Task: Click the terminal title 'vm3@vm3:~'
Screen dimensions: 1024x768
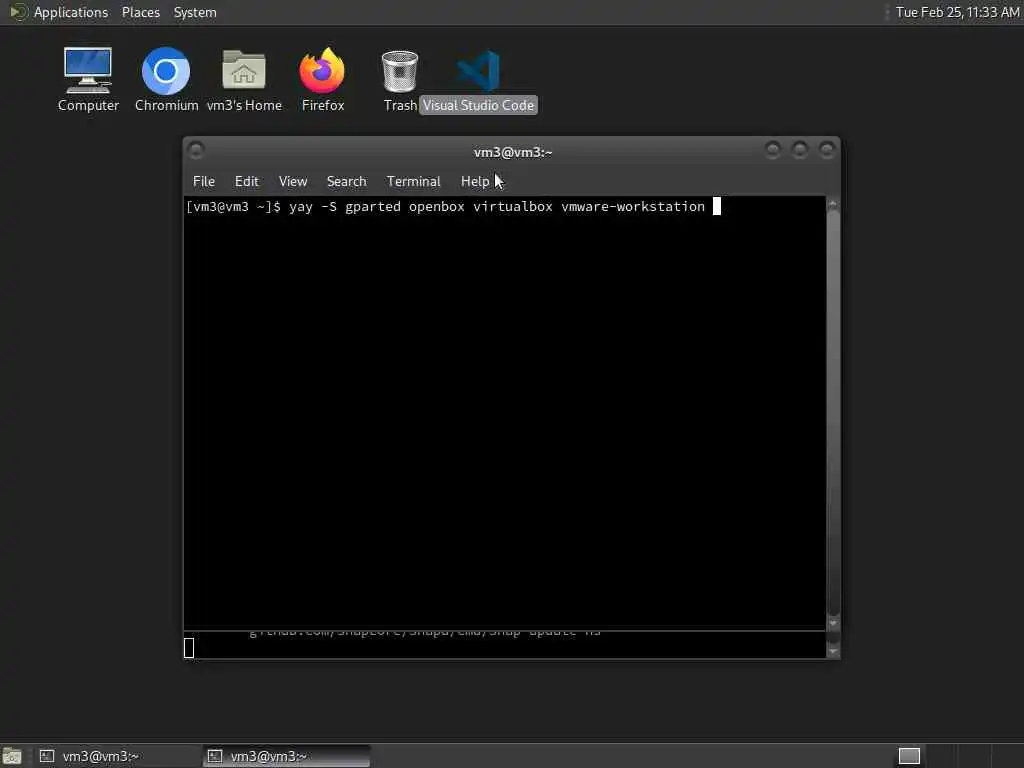Action: pos(513,152)
